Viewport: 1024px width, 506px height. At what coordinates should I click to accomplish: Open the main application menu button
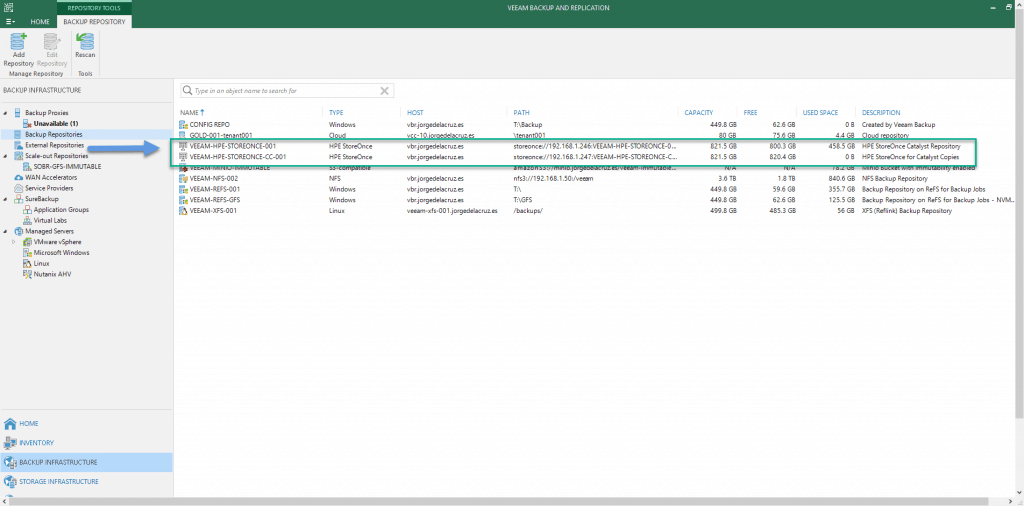click(x=10, y=22)
